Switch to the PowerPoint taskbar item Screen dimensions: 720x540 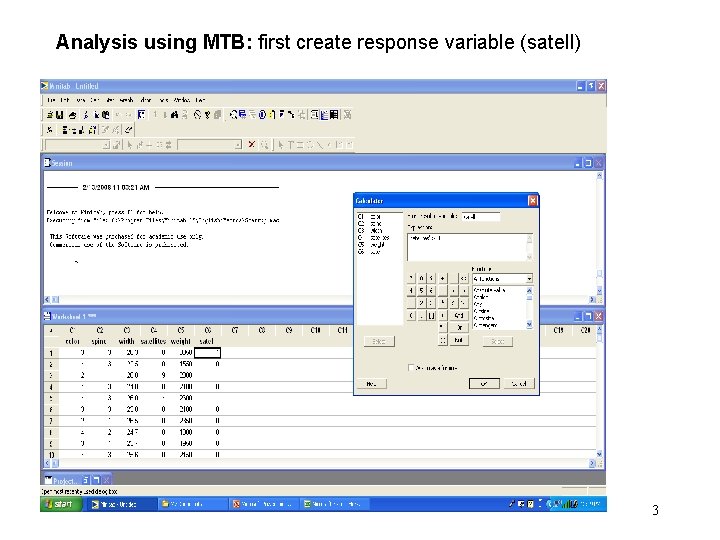[x=263, y=504]
